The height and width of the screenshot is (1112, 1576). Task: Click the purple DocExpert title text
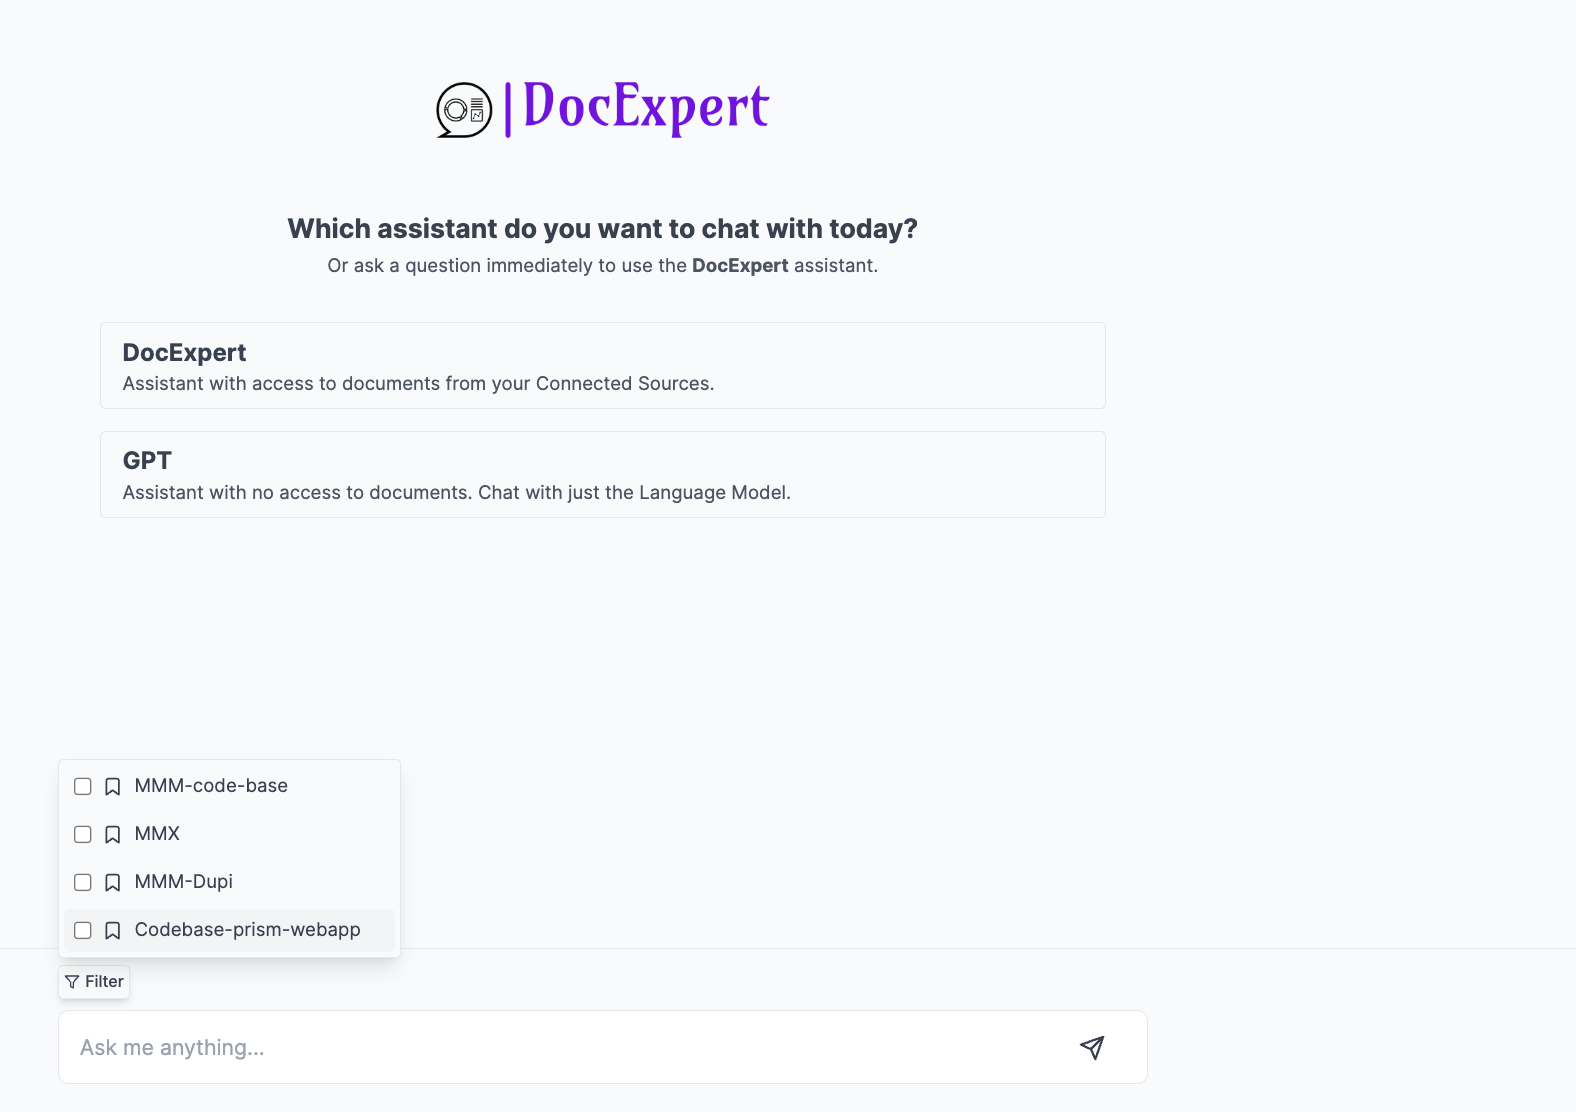click(645, 107)
